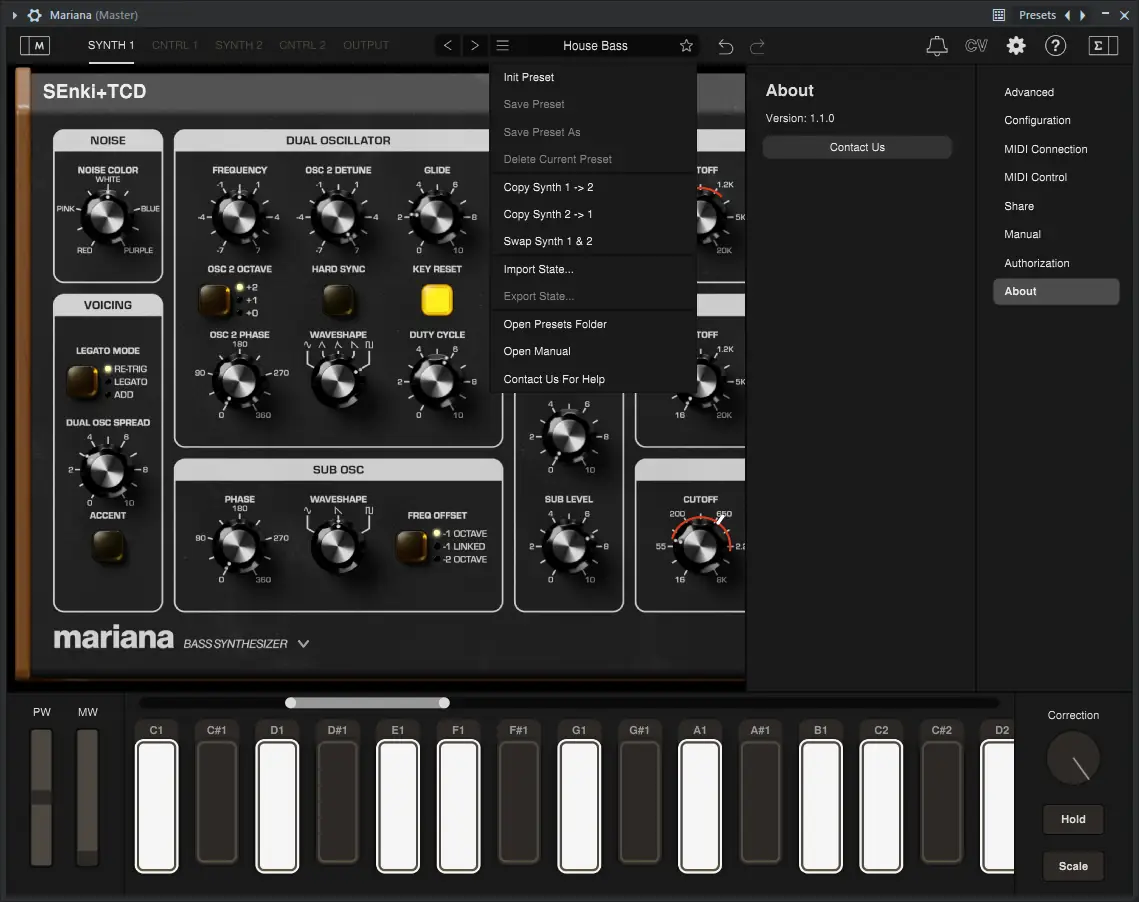Click the redo arrow icon
The height and width of the screenshot is (902, 1139).
757,46
